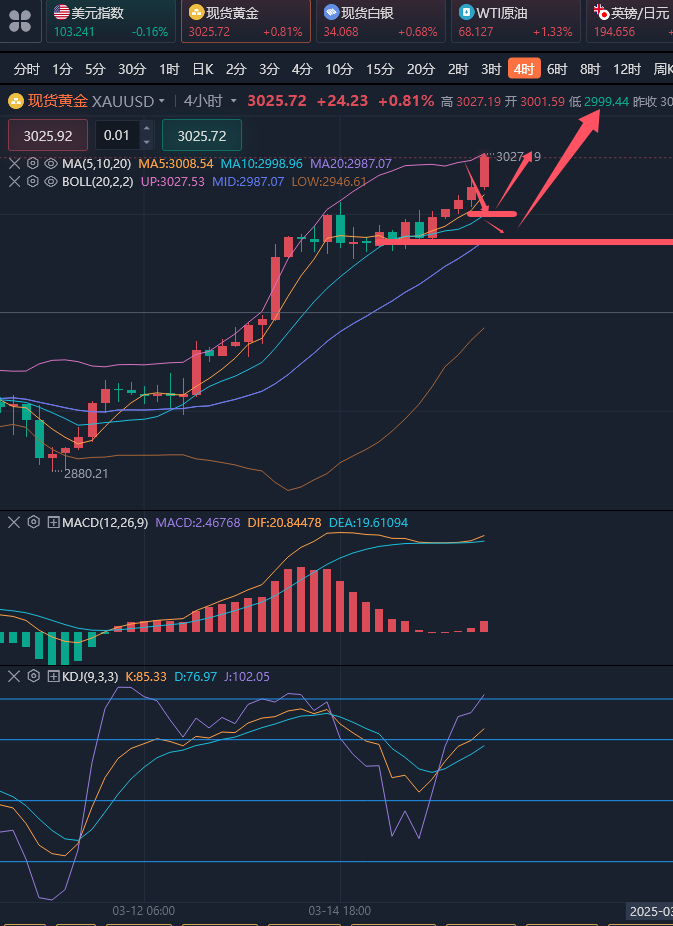The height and width of the screenshot is (926, 673).
Task: Expand the KDJ panel with the plus box
Action: 54,676
